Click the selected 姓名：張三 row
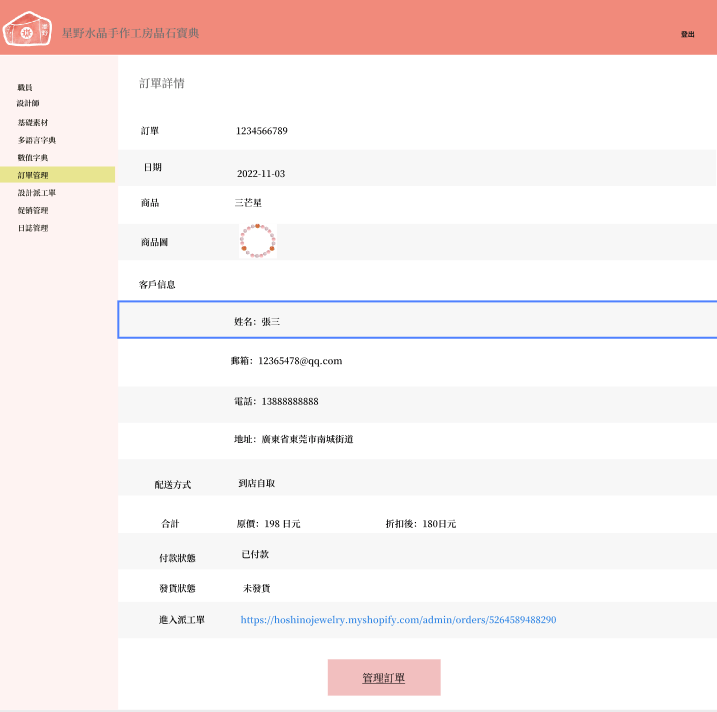The image size is (717, 712). tap(417, 321)
